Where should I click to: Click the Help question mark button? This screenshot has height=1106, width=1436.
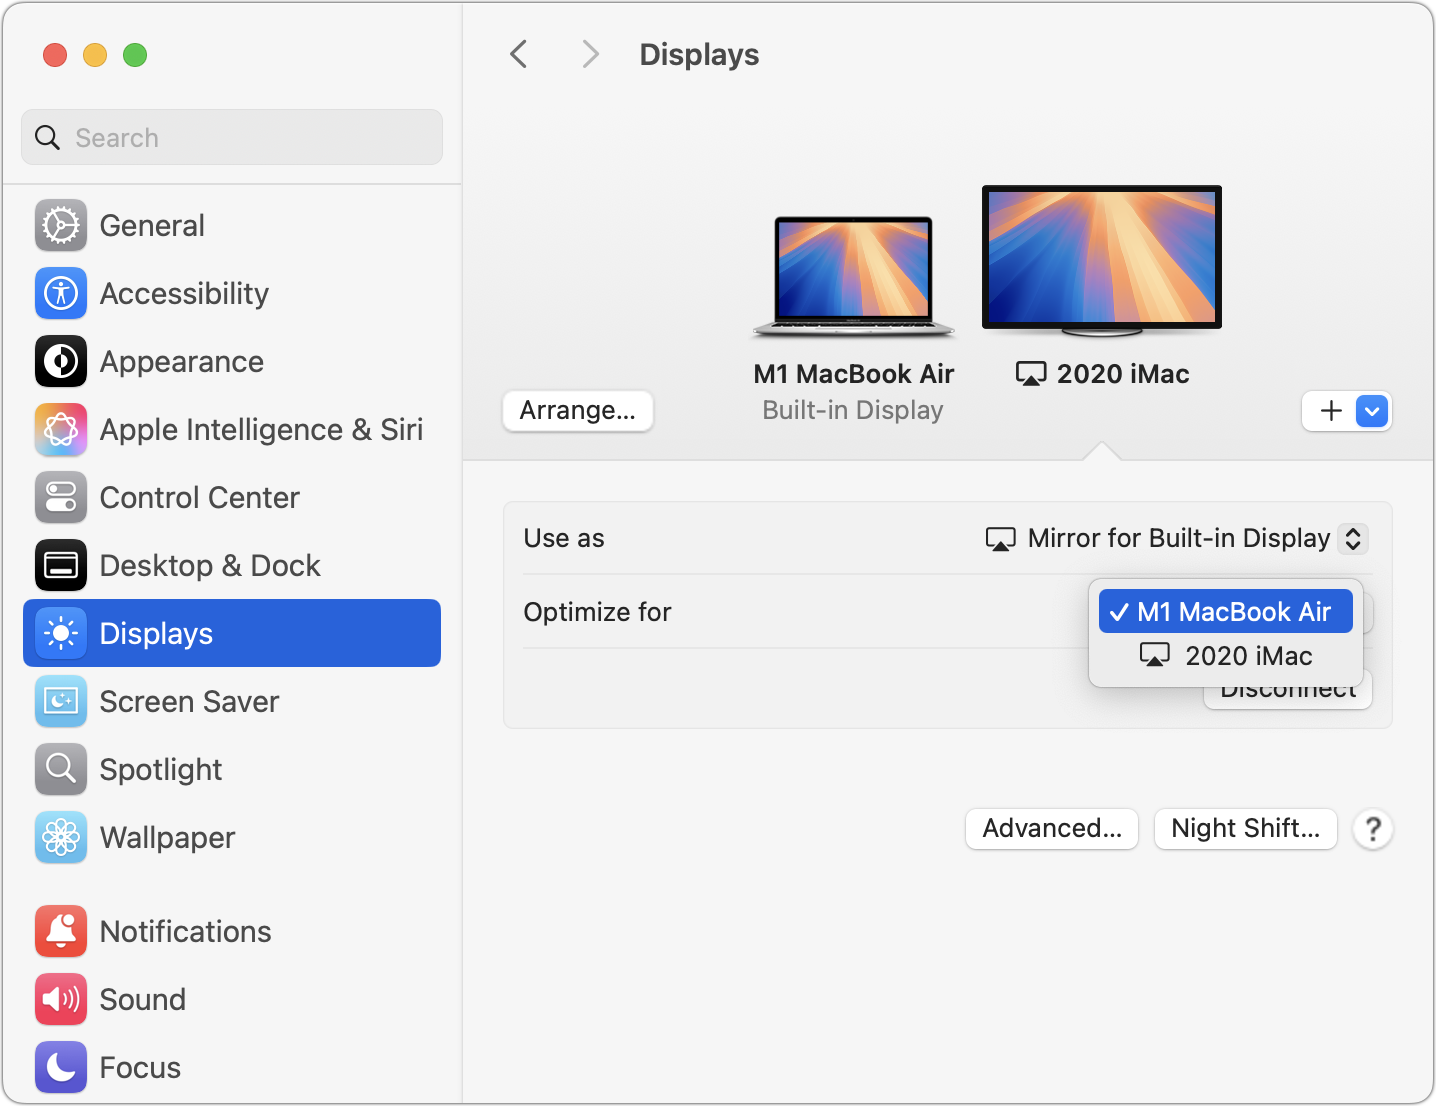click(1373, 829)
